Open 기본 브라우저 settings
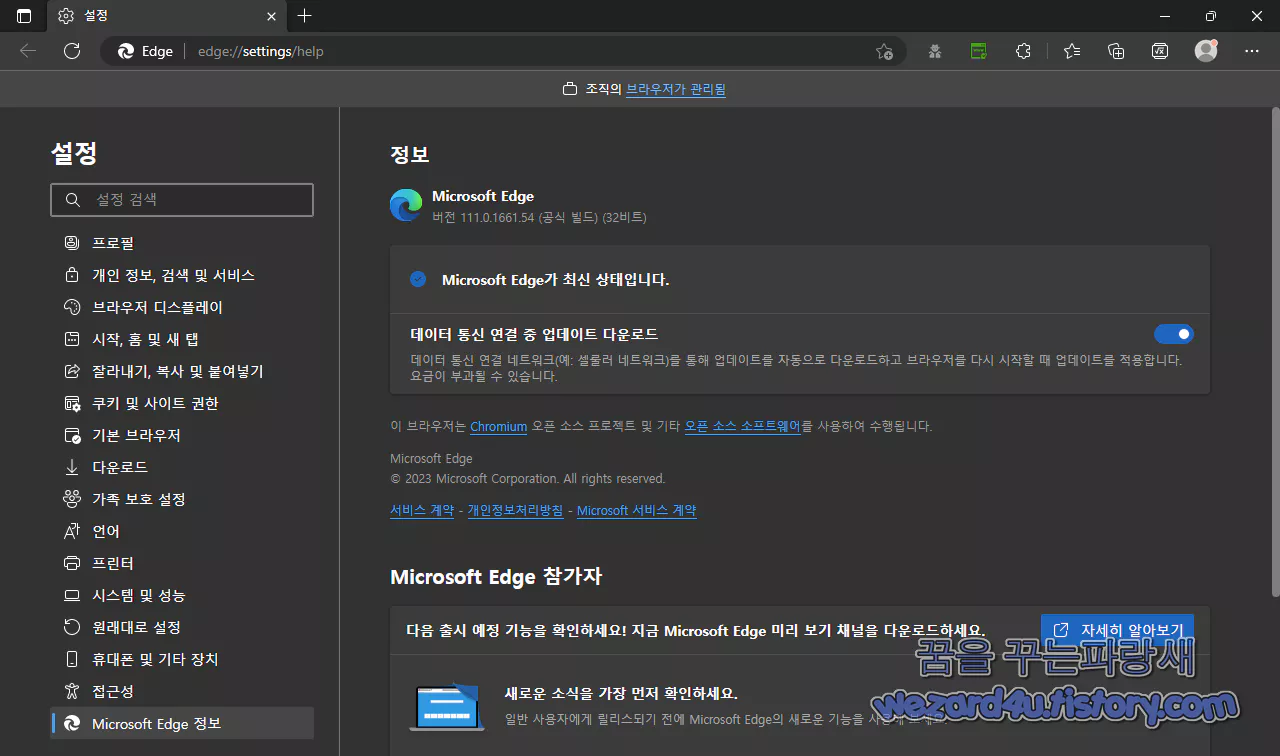The width and height of the screenshot is (1280, 756). pos(182,435)
